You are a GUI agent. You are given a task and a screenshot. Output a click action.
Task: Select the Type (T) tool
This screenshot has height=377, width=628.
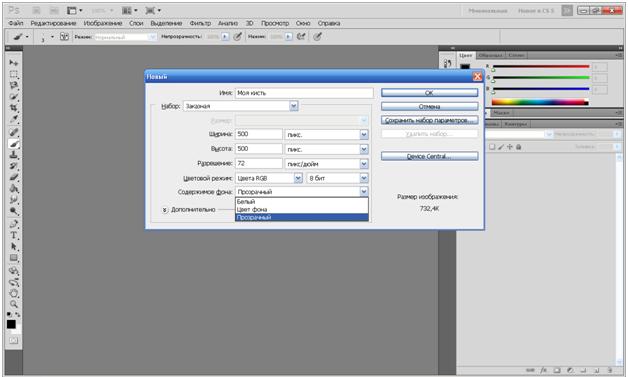coord(14,235)
